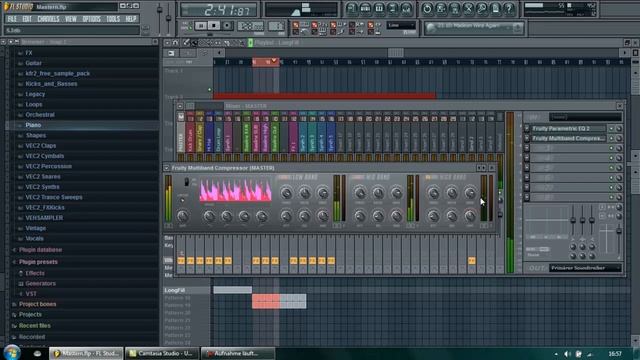Screen dimensions: 640x360
Task: Open the help question mark icon
Action: coord(509,9)
